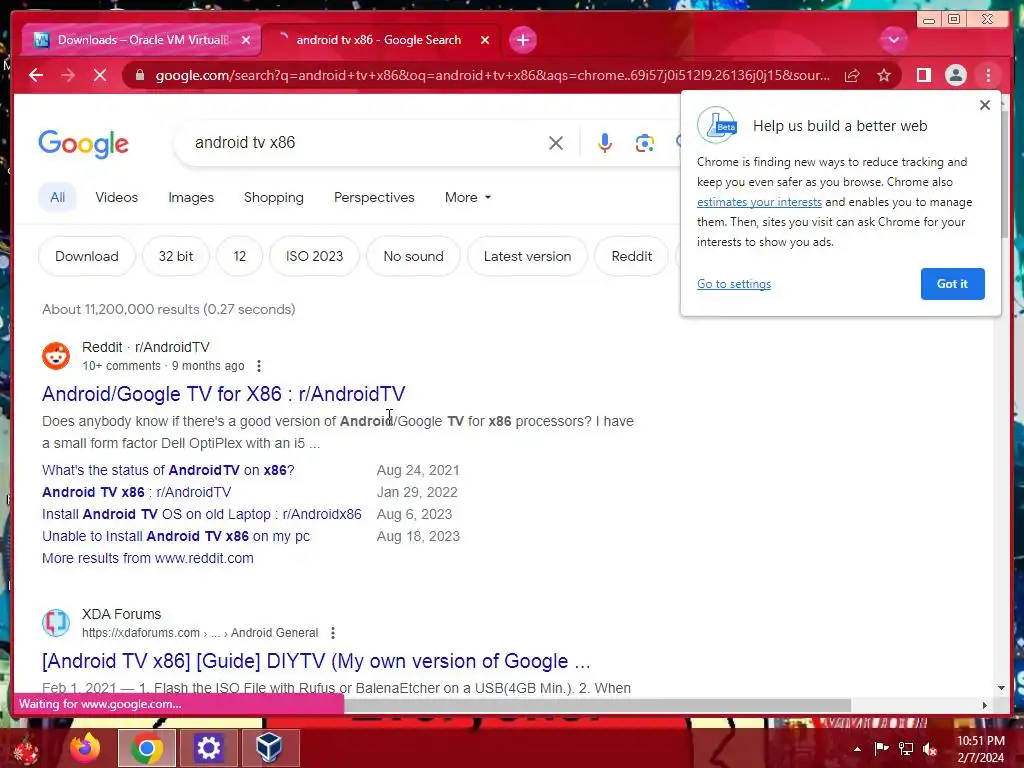Click in the Google search box
The width and height of the screenshot is (1024, 768).
point(366,142)
